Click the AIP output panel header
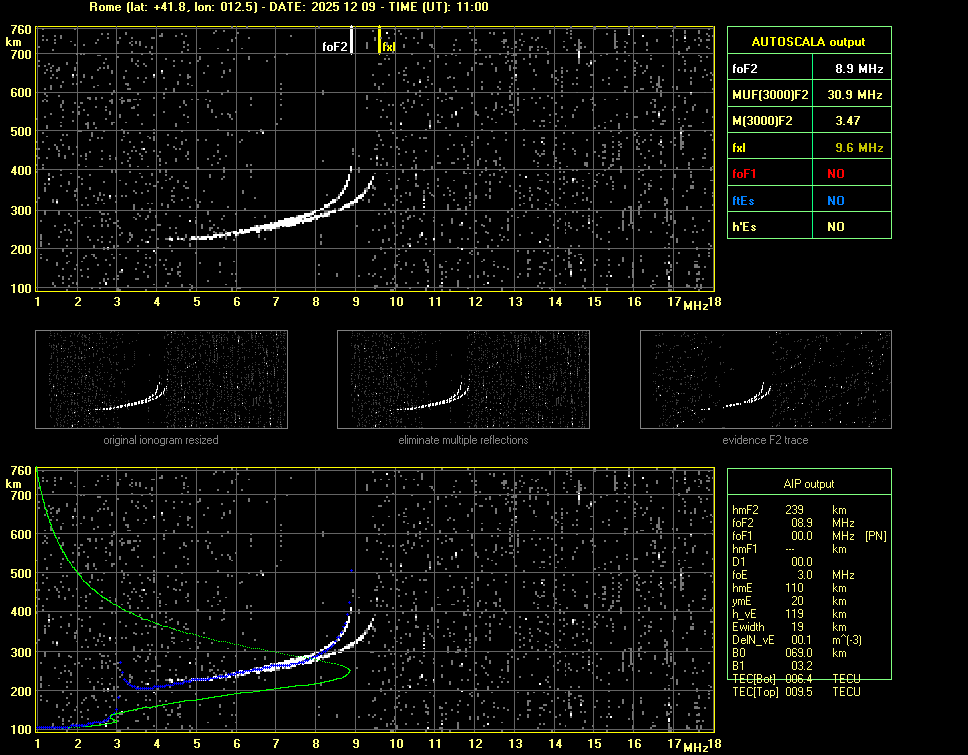The height and width of the screenshot is (755, 968). coord(808,484)
